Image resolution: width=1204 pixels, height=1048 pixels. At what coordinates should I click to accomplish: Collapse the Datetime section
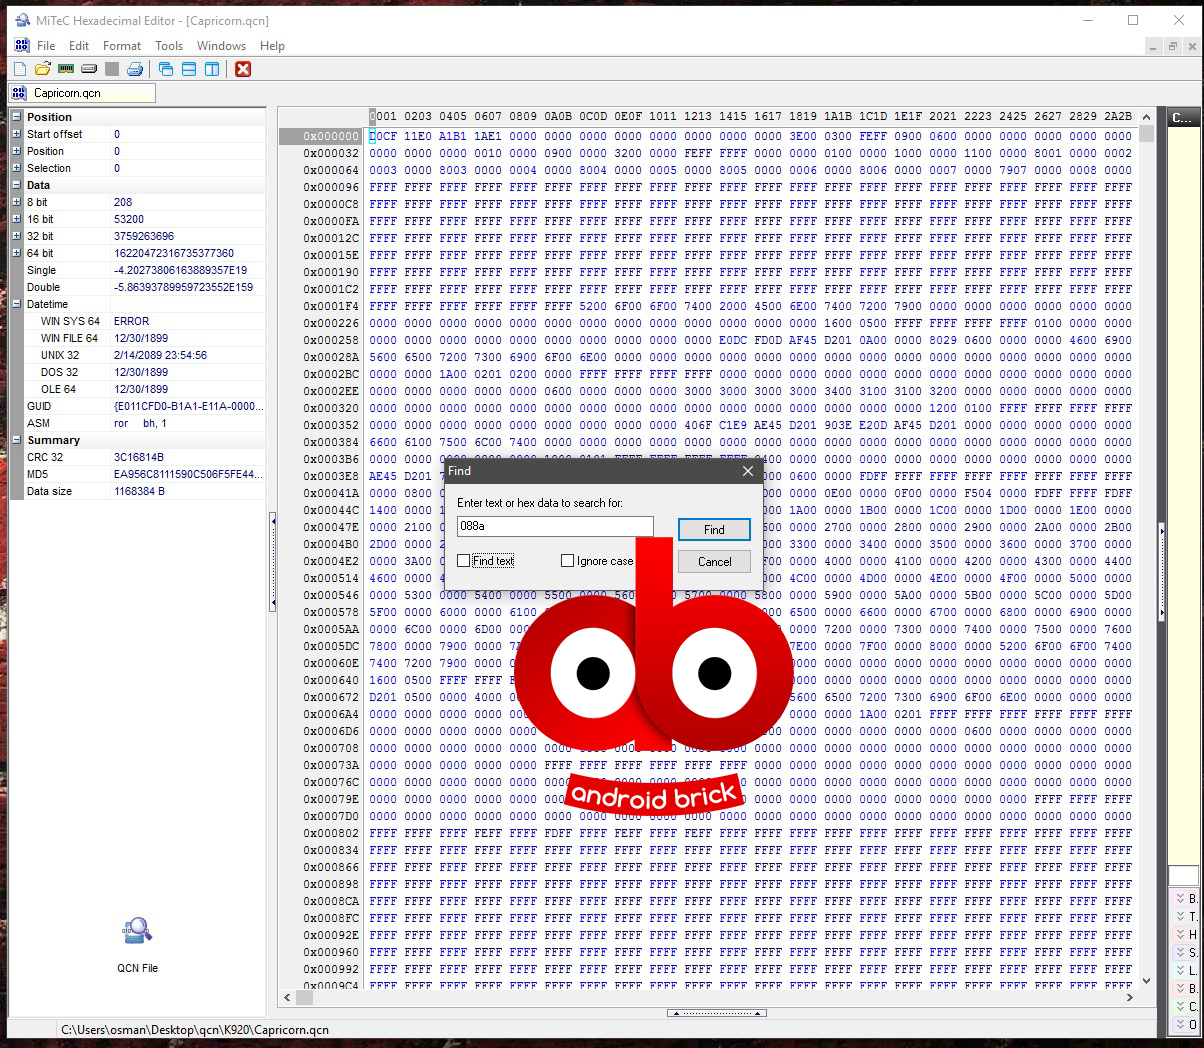point(17,304)
